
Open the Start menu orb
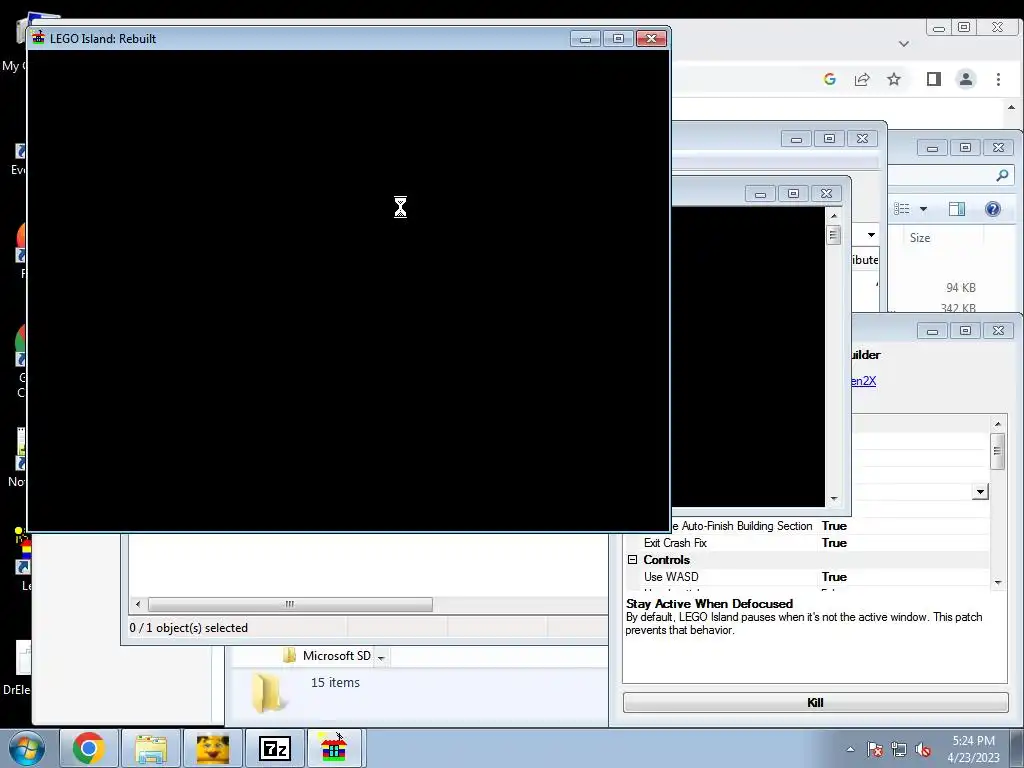tap(26, 748)
